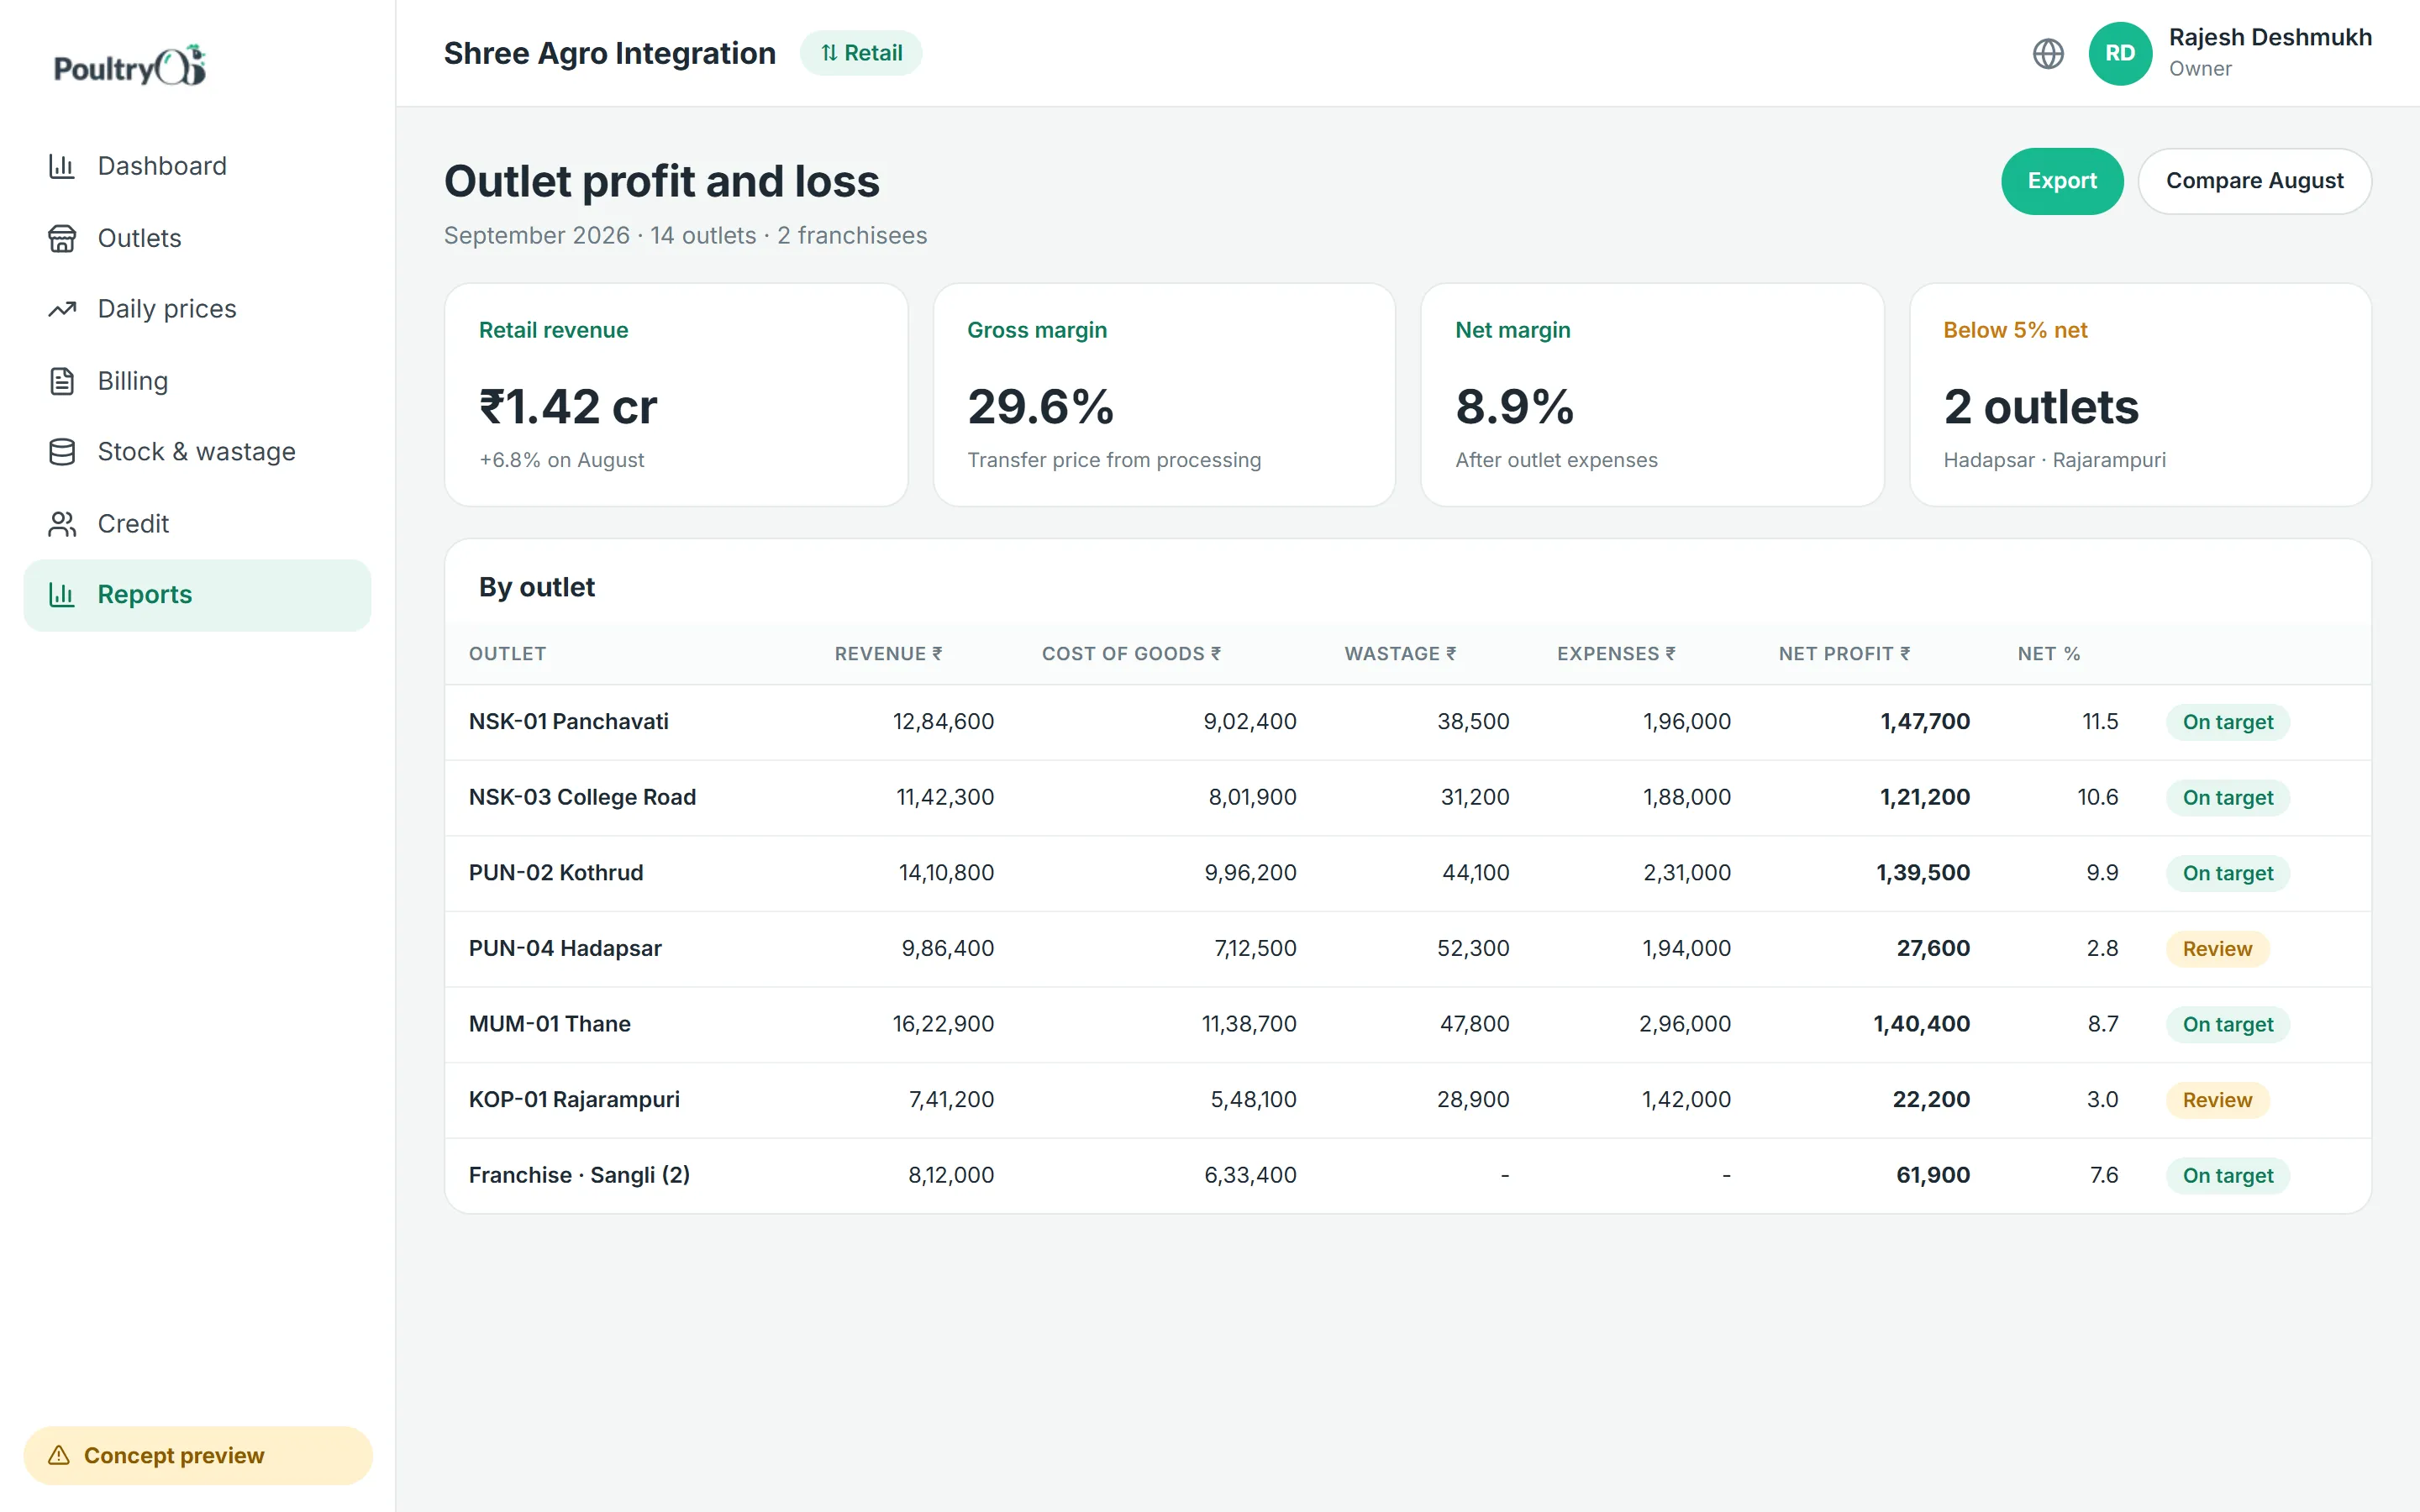Image resolution: width=2420 pixels, height=1512 pixels.
Task: Click the Credit people icon
Action: coord(62,524)
